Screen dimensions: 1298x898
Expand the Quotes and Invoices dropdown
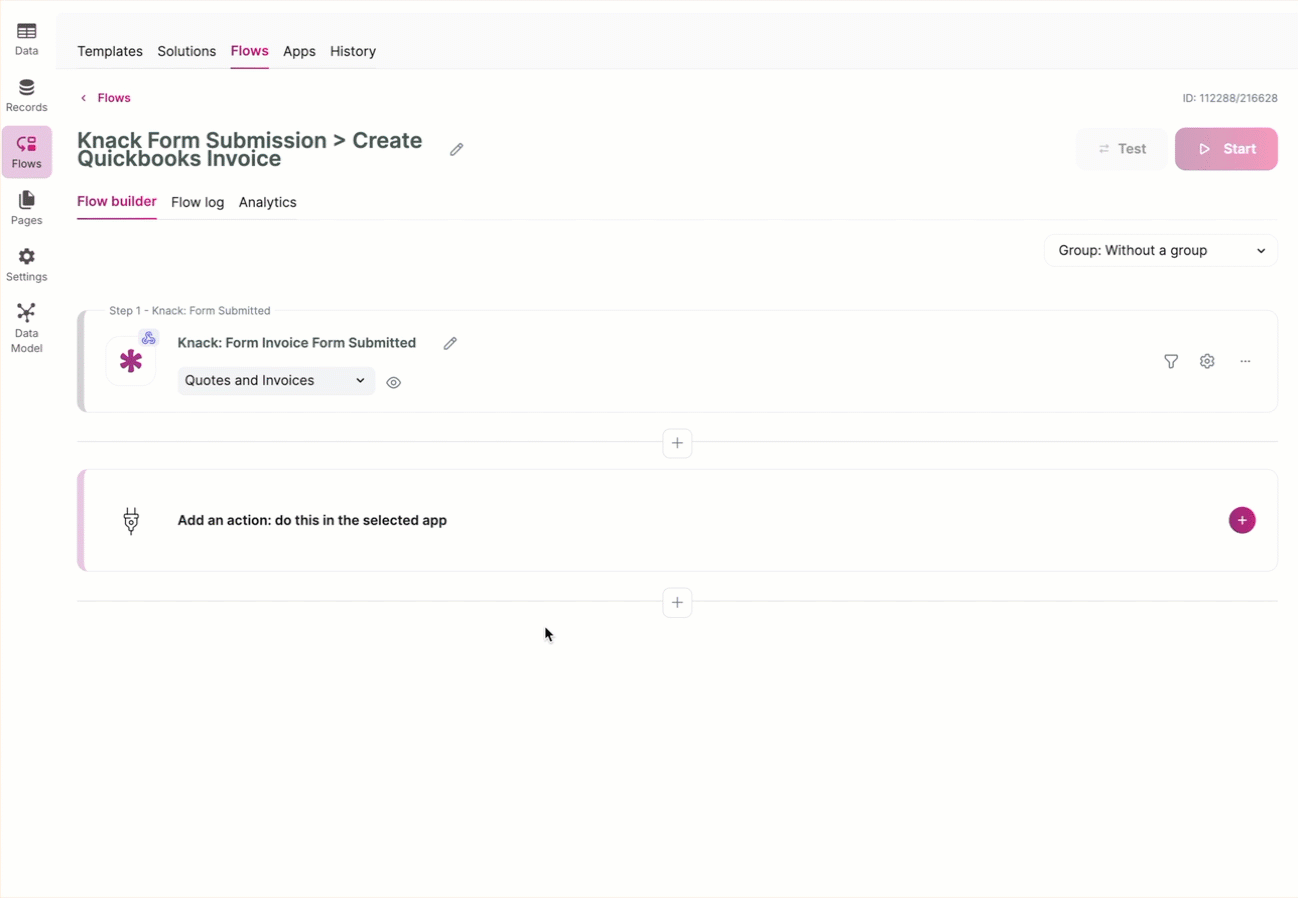coord(276,380)
